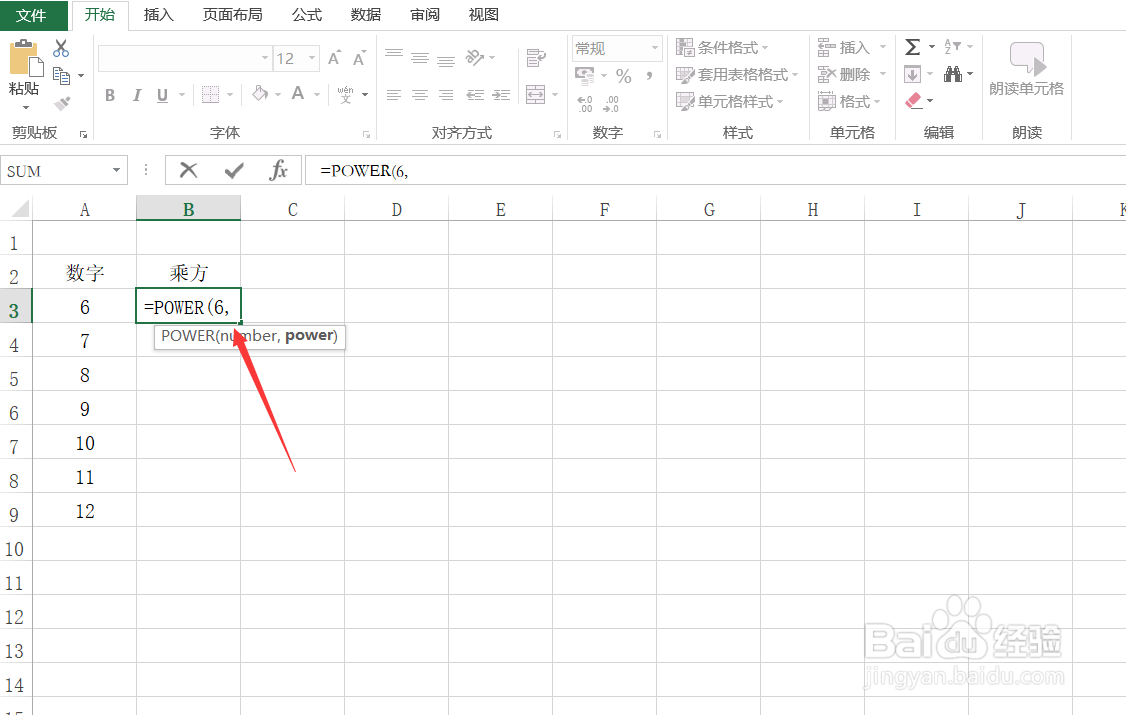Toggle bold formatting with the B icon
Screen dimensions: 1126x715
click(x=110, y=94)
